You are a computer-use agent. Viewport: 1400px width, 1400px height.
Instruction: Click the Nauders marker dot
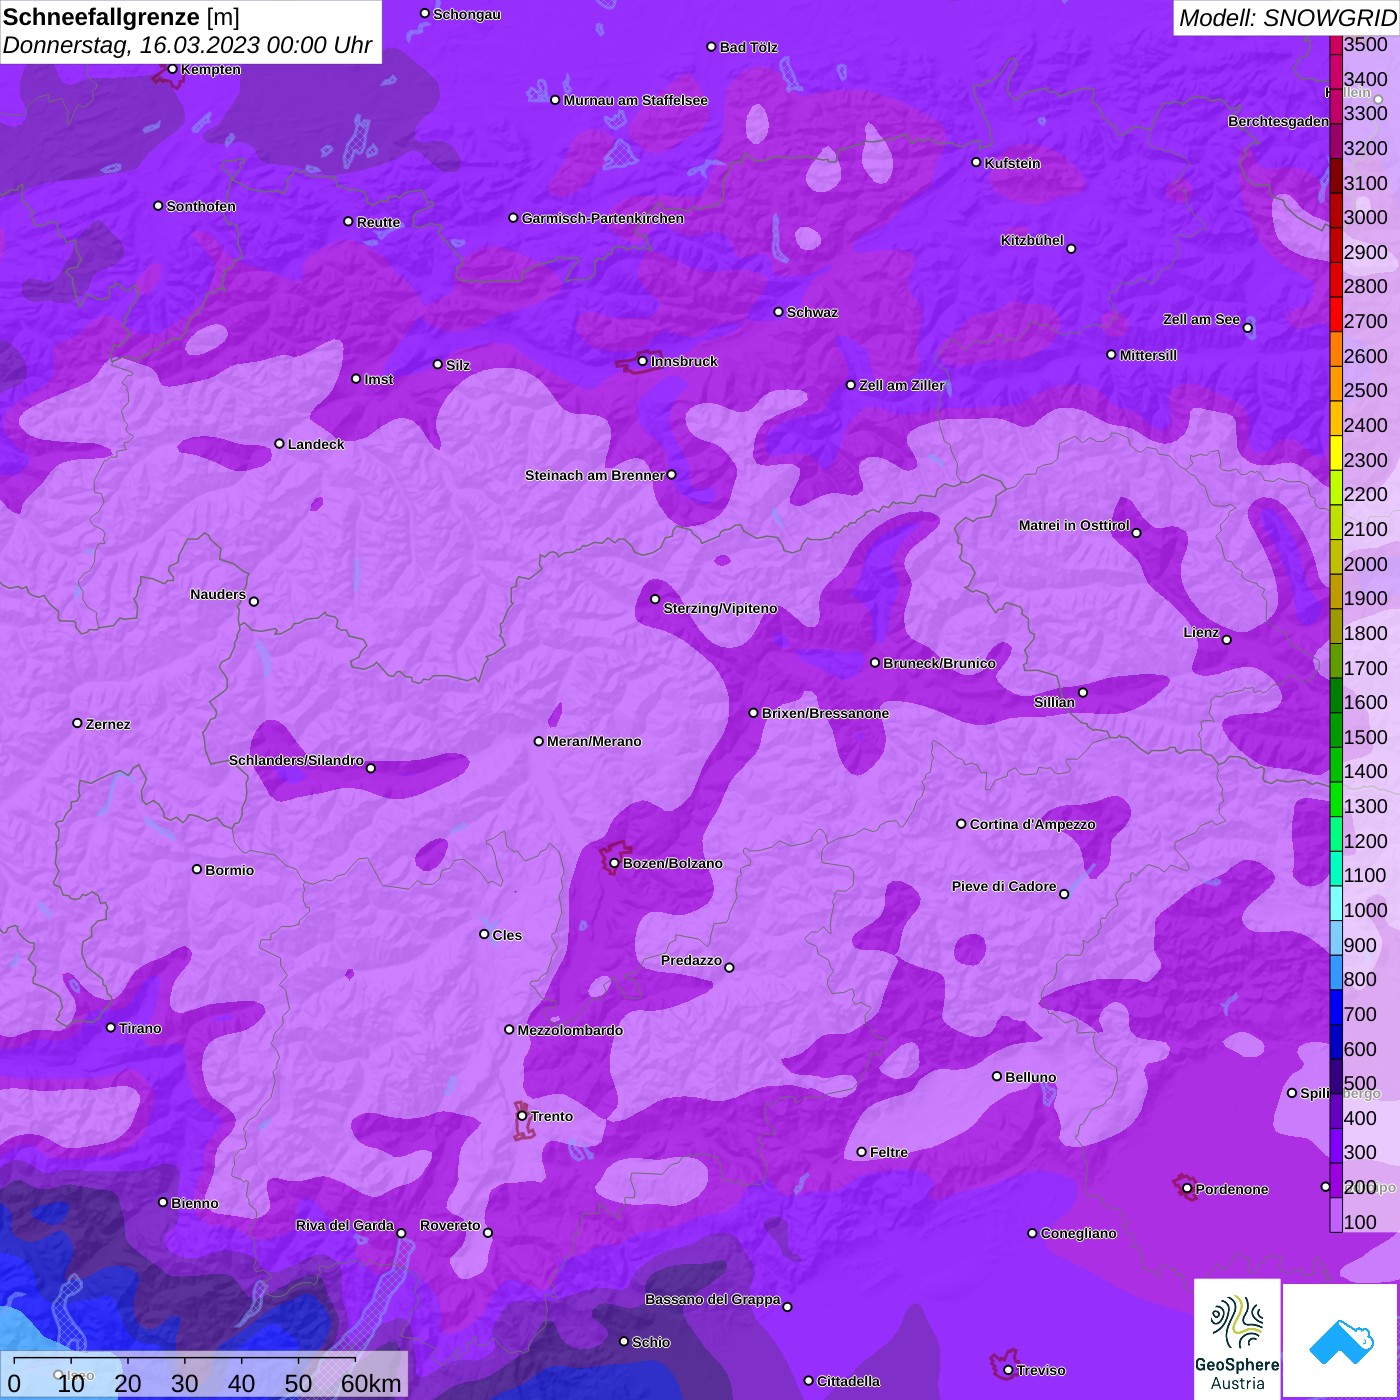pyautogui.click(x=254, y=602)
